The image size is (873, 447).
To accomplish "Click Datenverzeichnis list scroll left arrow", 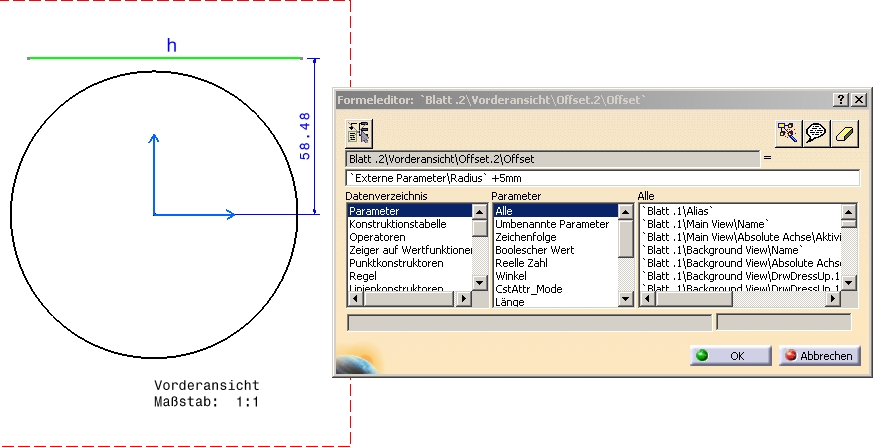I will [355, 299].
